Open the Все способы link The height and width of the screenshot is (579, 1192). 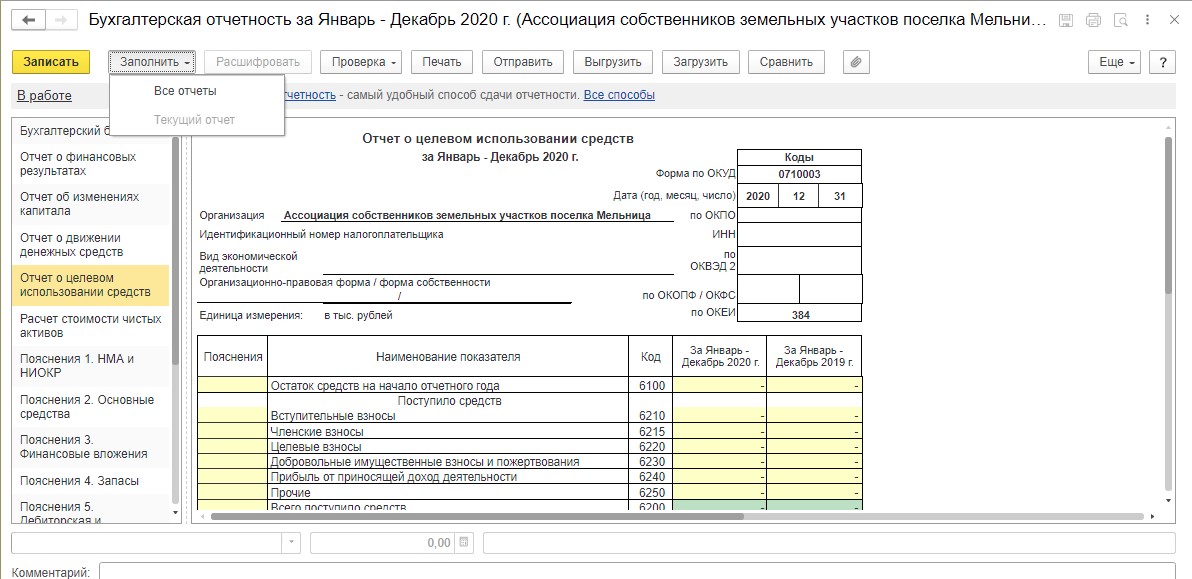coord(619,95)
